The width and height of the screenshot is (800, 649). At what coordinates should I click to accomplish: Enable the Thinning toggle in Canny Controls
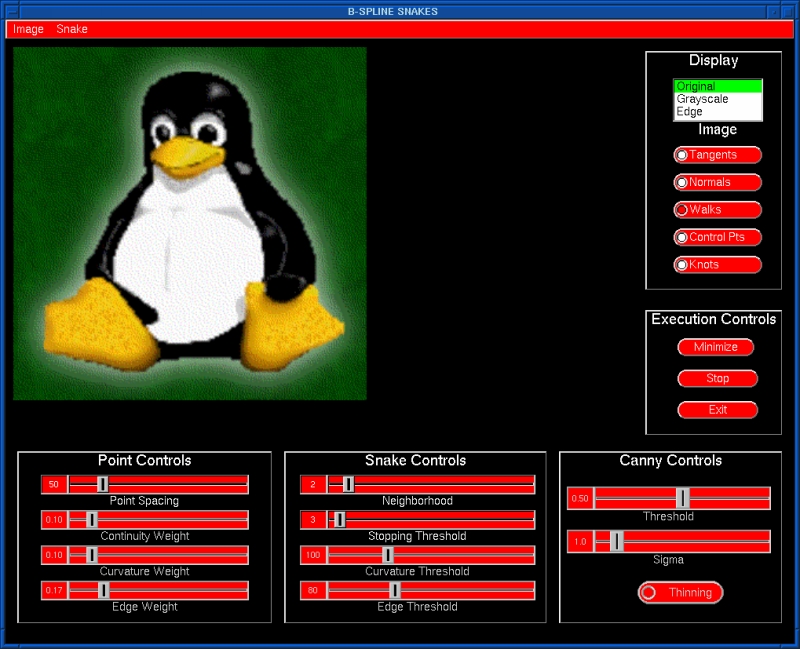click(x=680, y=593)
